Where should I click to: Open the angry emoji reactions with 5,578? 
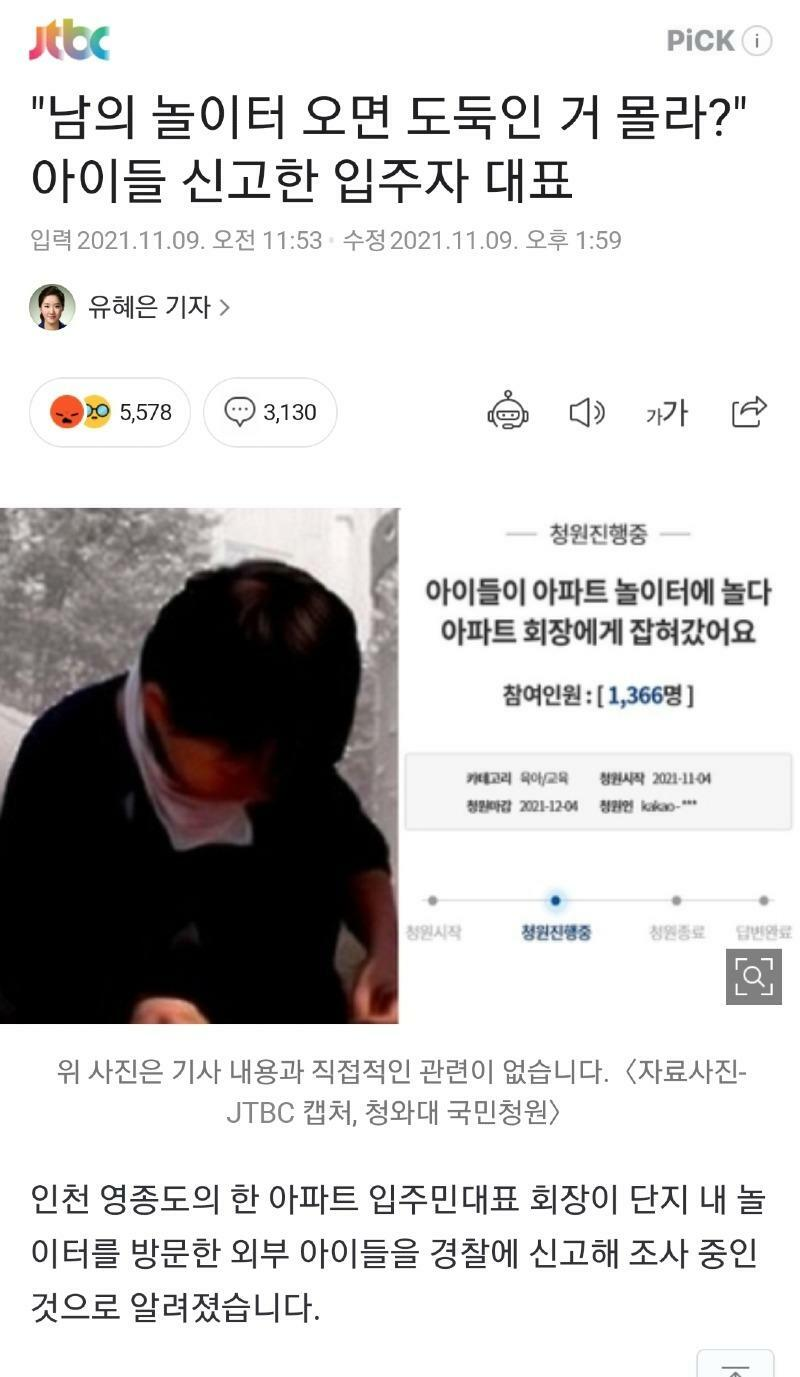pos(110,412)
